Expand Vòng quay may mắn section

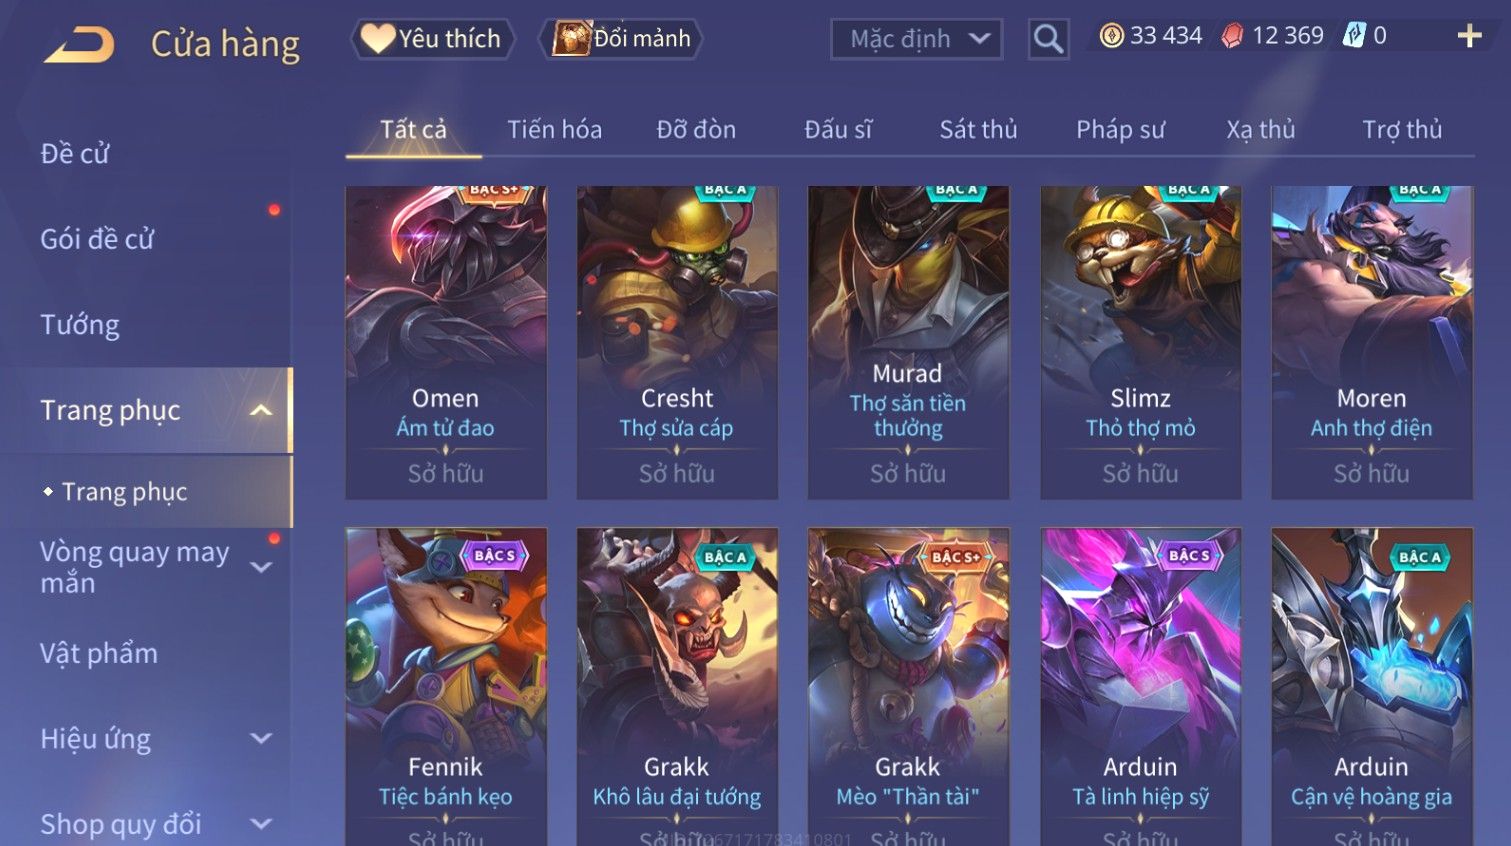coord(261,567)
